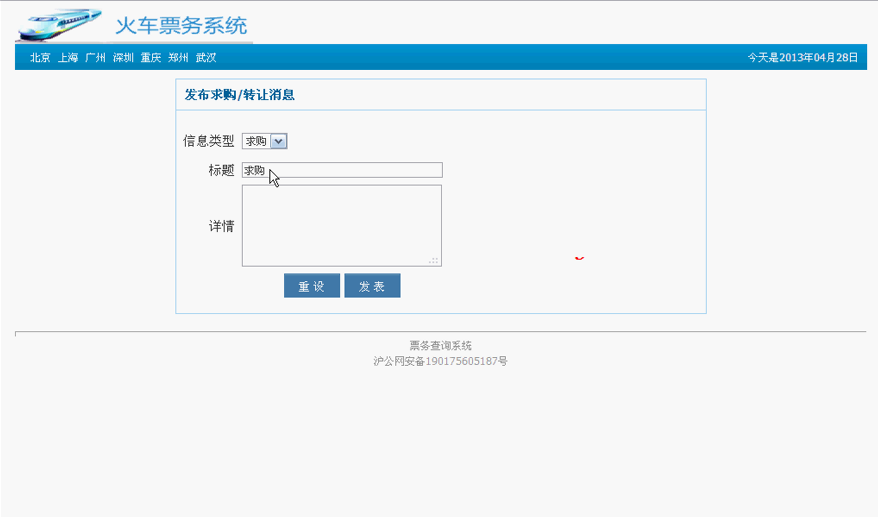Image resolution: width=878 pixels, height=517 pixels.
Task: Click the 信息类型 label
Action: tap(208, 141)
